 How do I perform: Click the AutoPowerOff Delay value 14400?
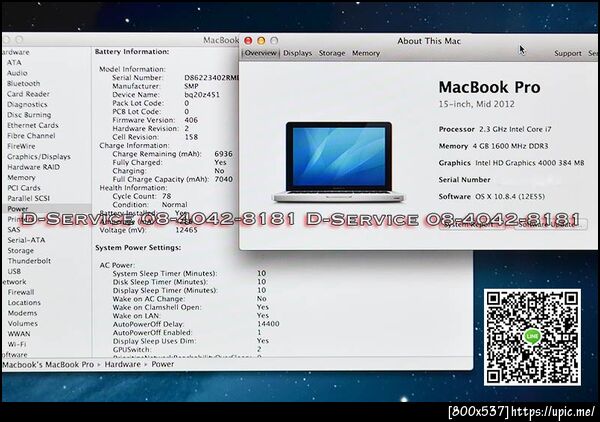tap(268, 324)
